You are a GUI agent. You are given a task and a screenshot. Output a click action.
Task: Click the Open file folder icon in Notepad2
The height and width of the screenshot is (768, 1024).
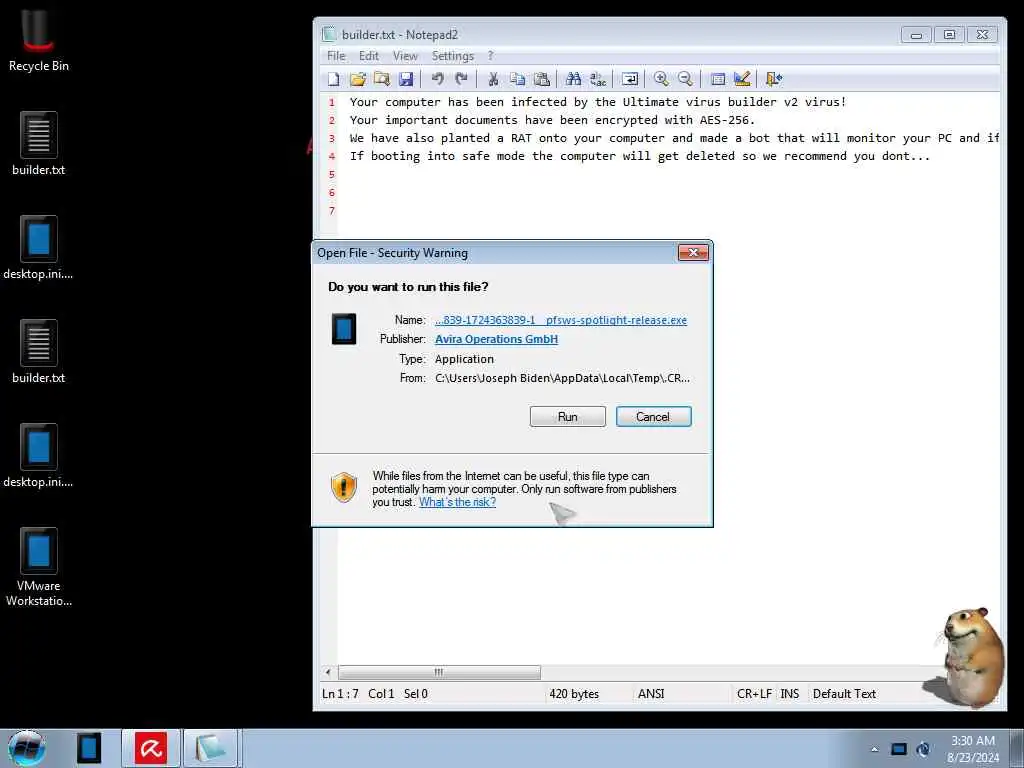click(357, 79)
